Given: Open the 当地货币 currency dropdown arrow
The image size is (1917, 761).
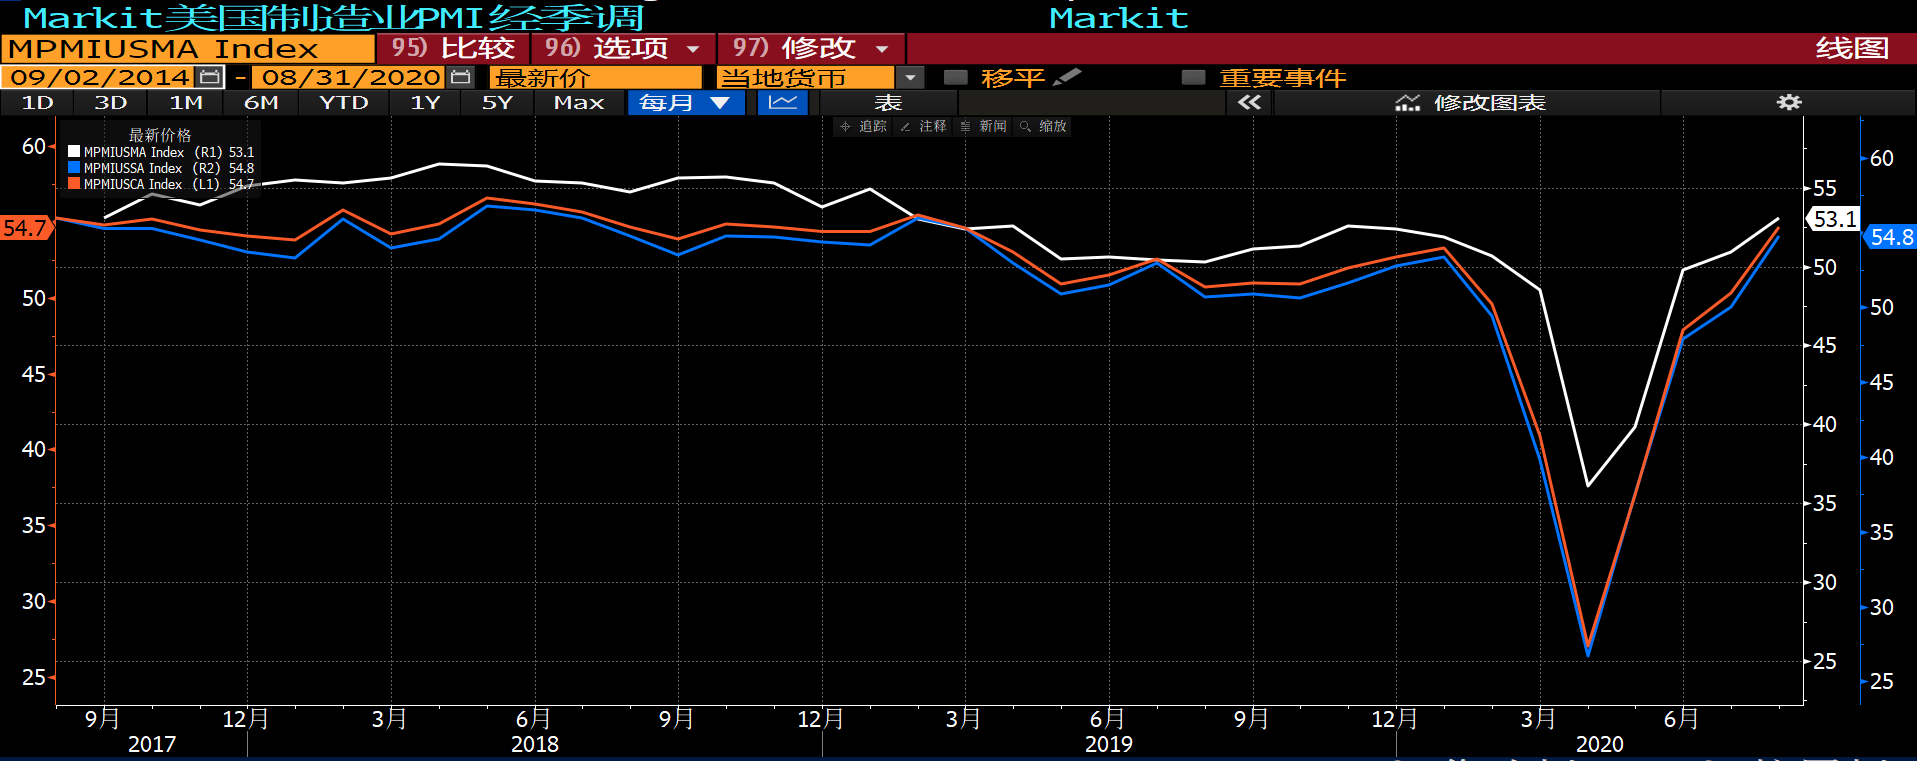Looking at the screenshot, I should pos(910,77).
